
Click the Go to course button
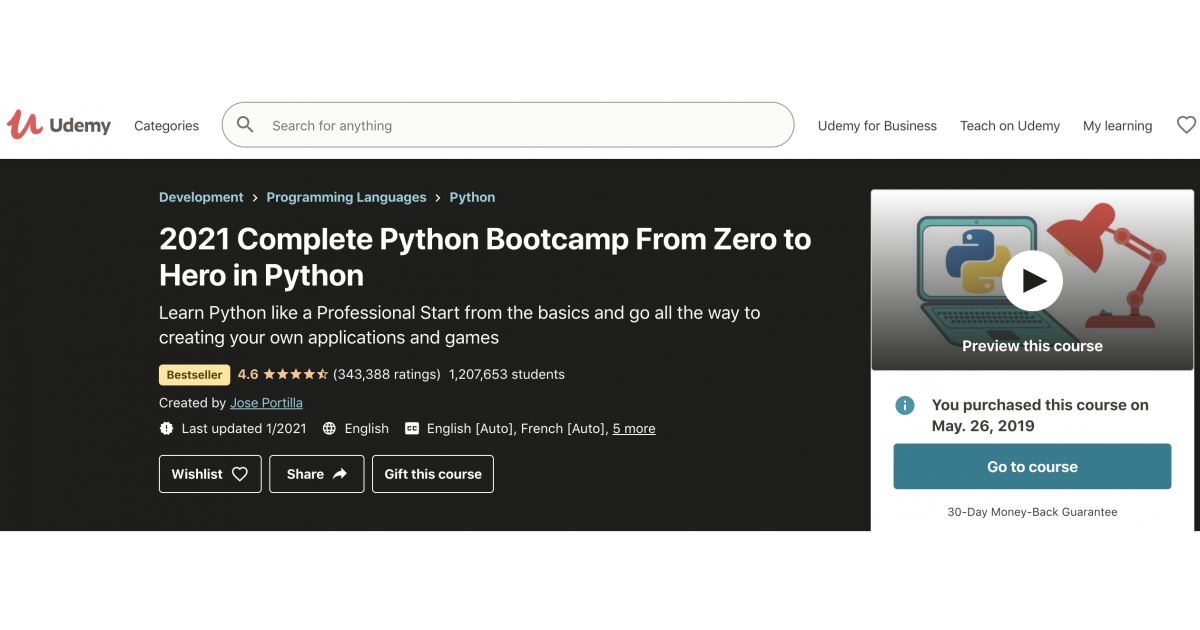(1032, 467)
